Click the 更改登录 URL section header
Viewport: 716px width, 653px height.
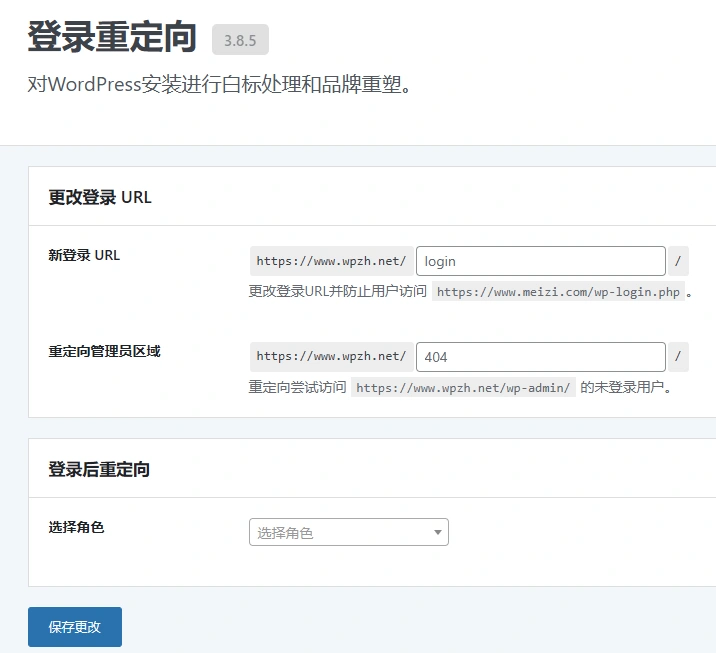coord(100,197)
